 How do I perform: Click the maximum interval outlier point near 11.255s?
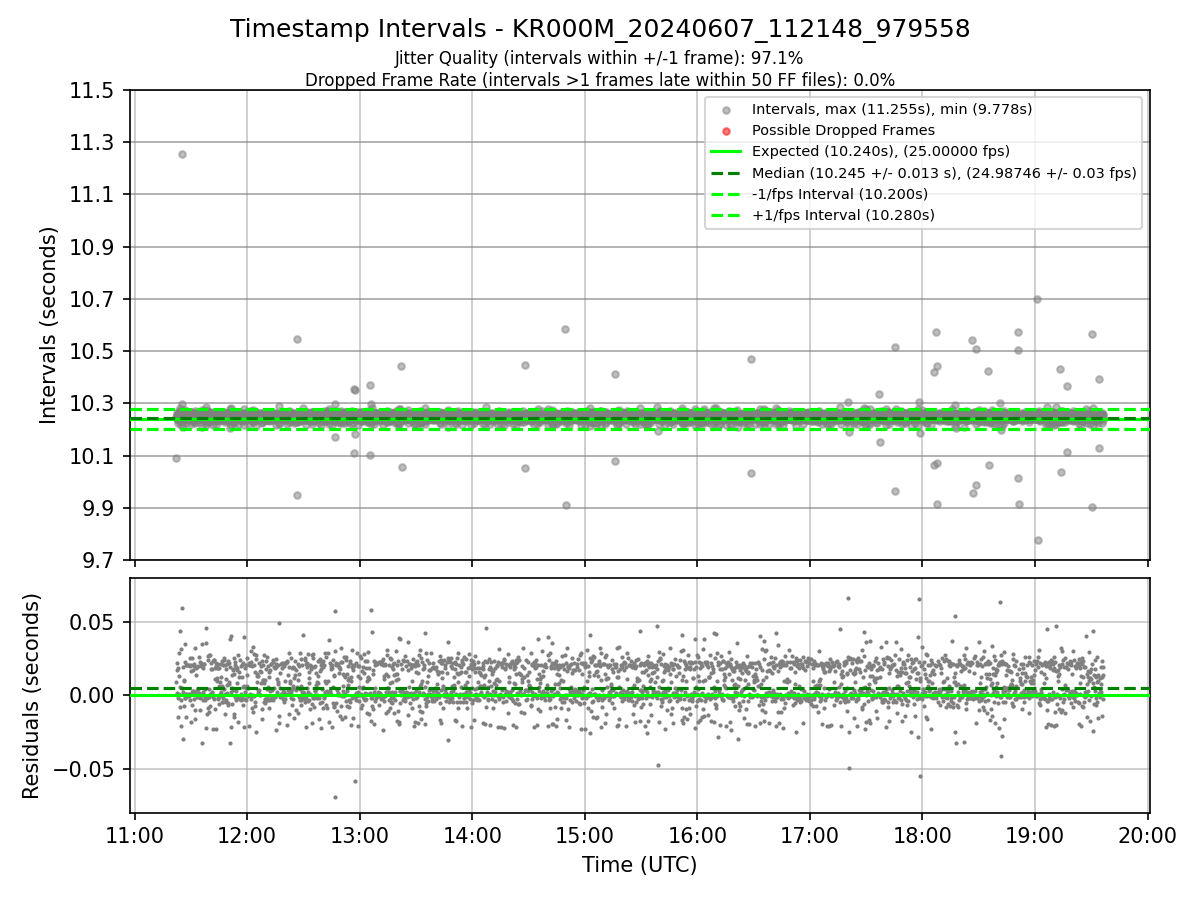(x=182, y=154)
